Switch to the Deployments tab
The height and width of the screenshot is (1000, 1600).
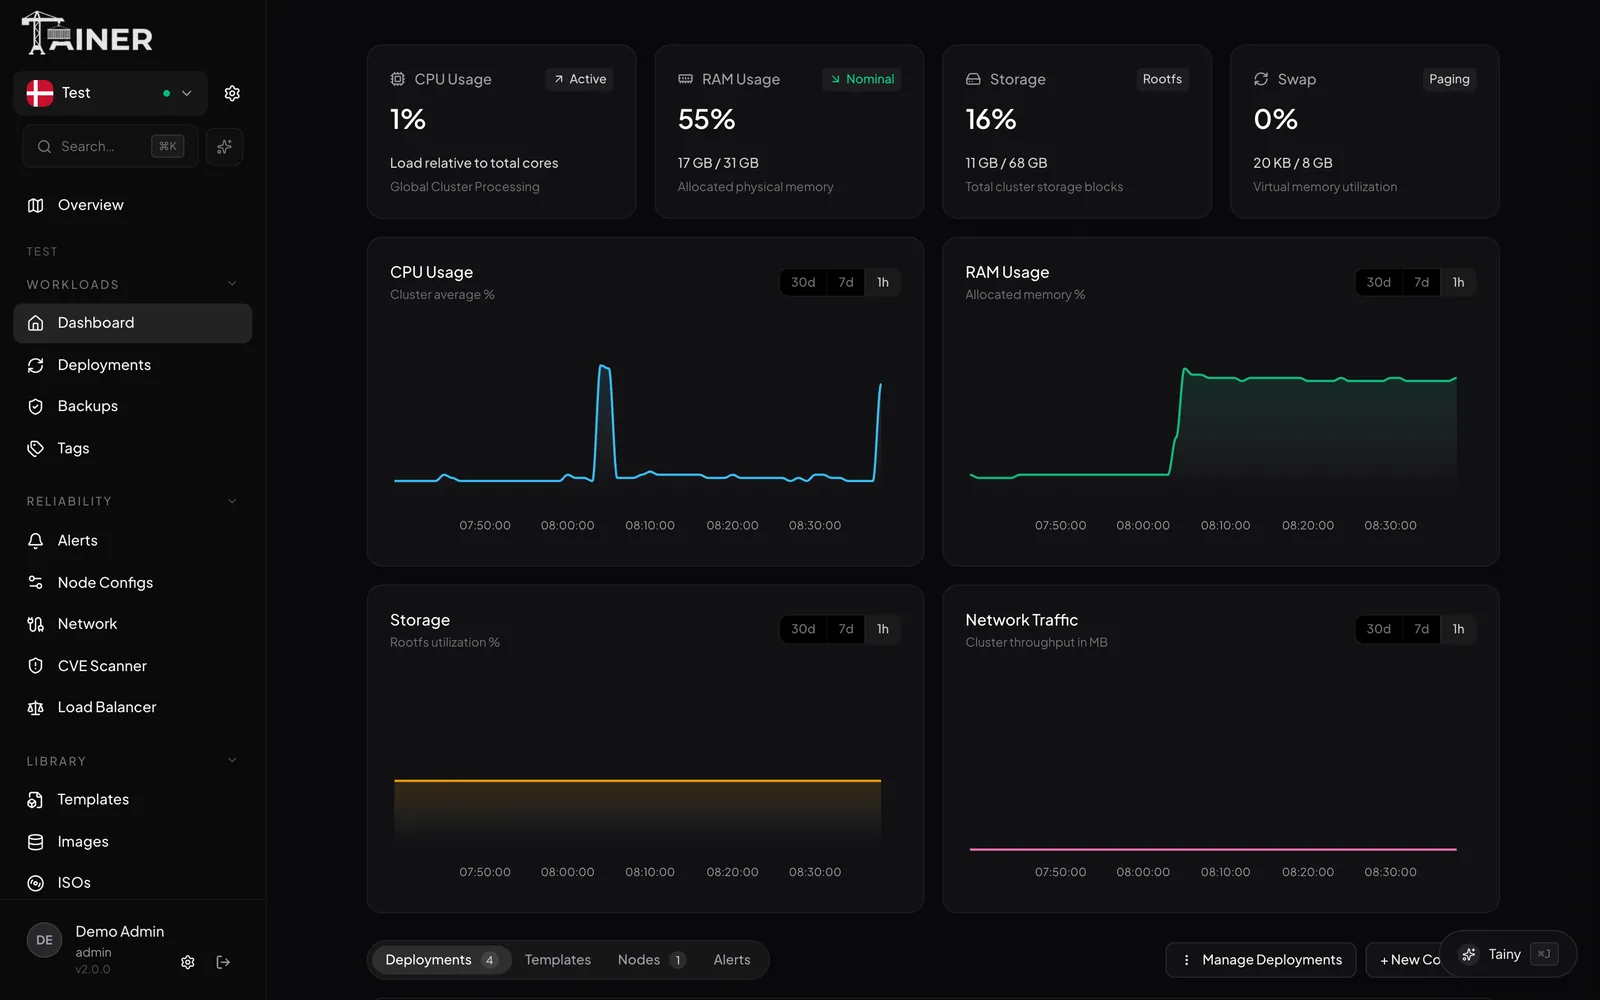pyautogui.click(x=441, y=960)
